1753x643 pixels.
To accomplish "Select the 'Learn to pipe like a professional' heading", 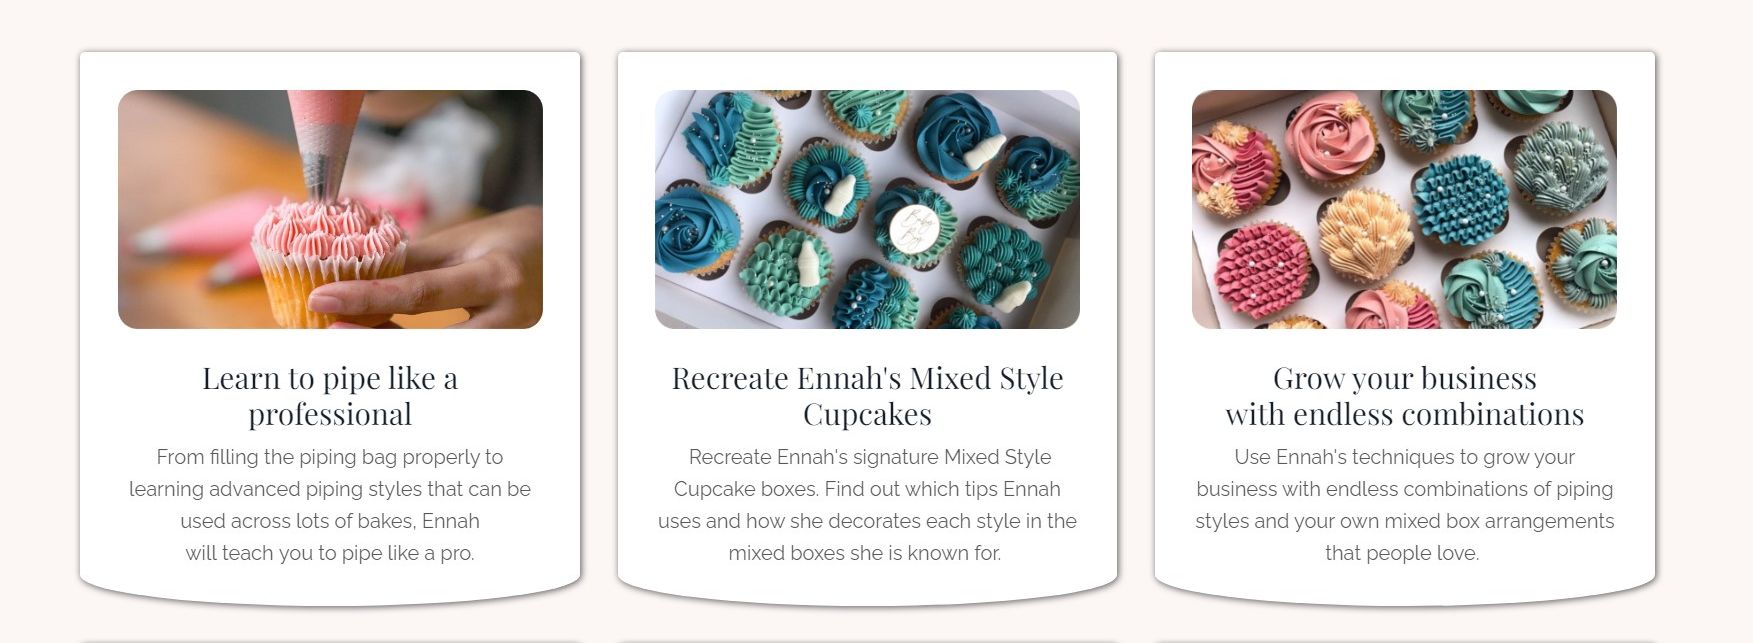I will [x=330, y=396].
